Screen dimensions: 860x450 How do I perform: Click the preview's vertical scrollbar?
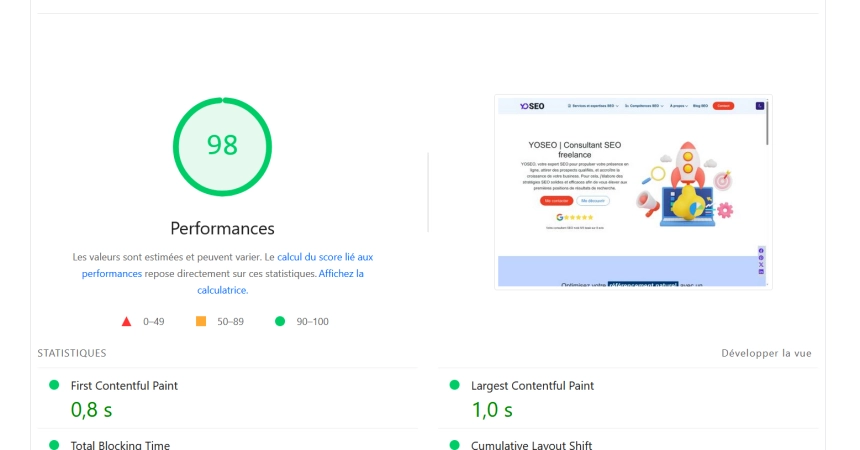[767, 125]
